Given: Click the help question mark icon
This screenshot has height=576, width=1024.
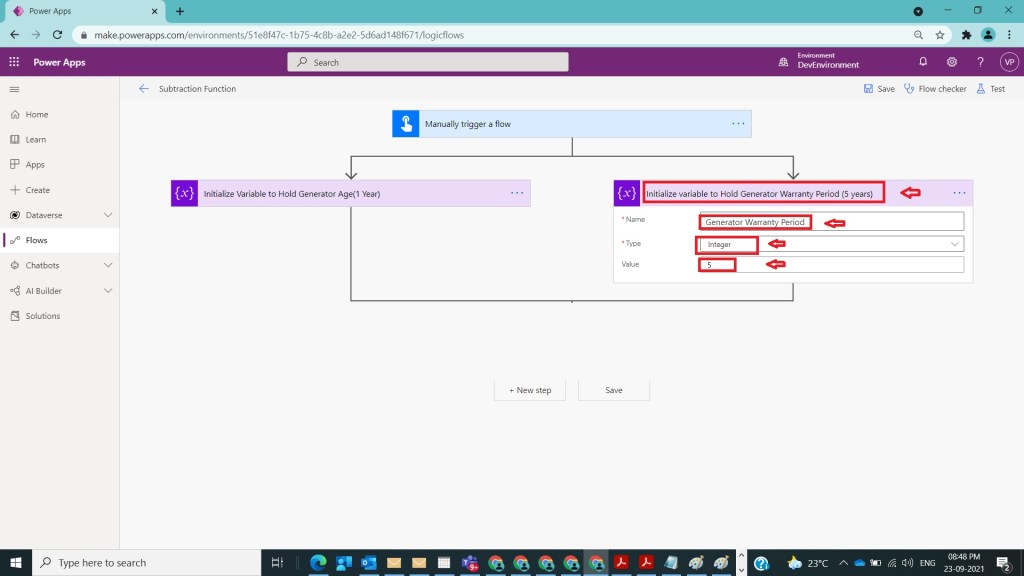Looking at the screenshot, I should click(980, 62).
